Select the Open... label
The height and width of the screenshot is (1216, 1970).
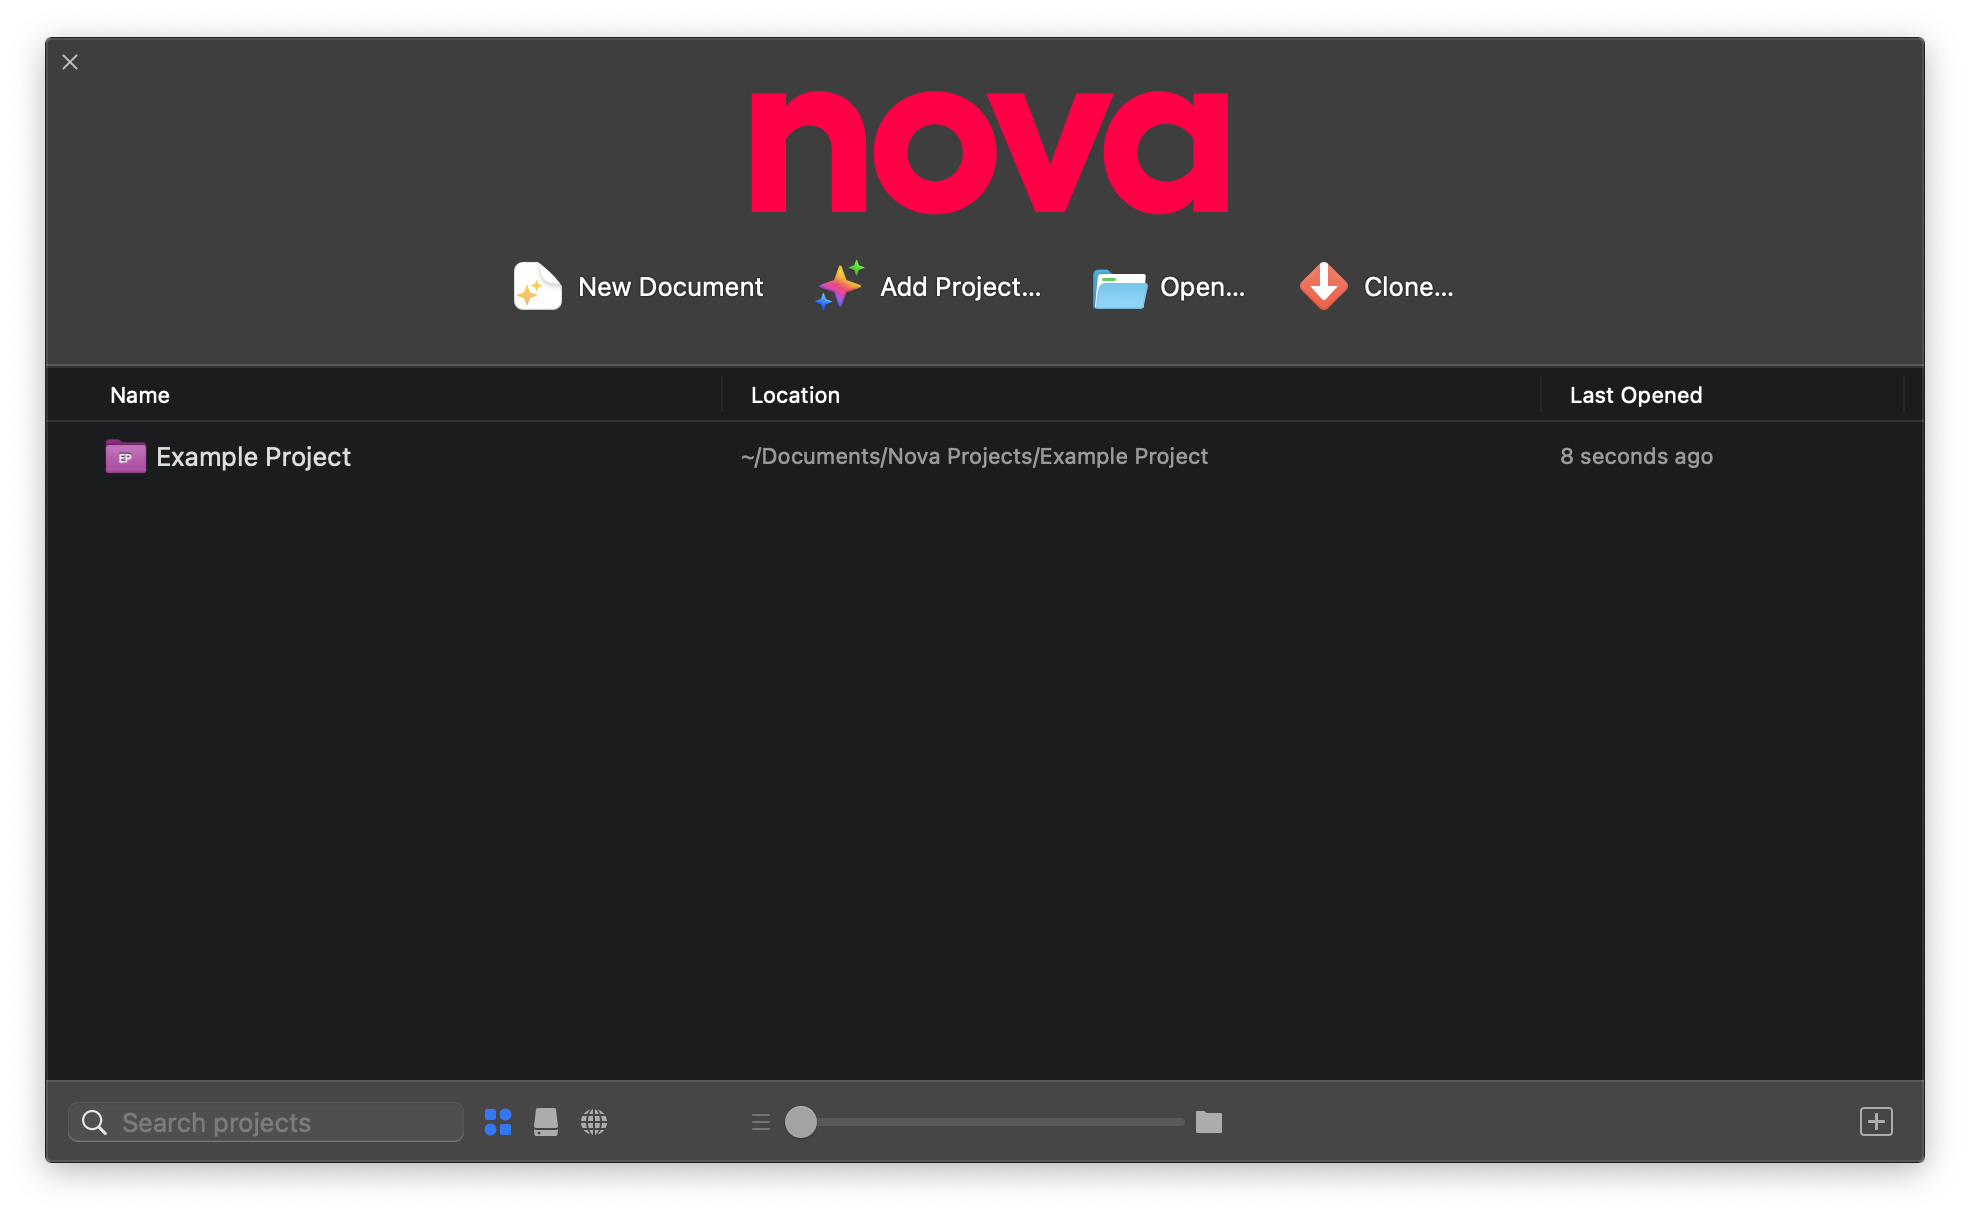[1202, 287]
